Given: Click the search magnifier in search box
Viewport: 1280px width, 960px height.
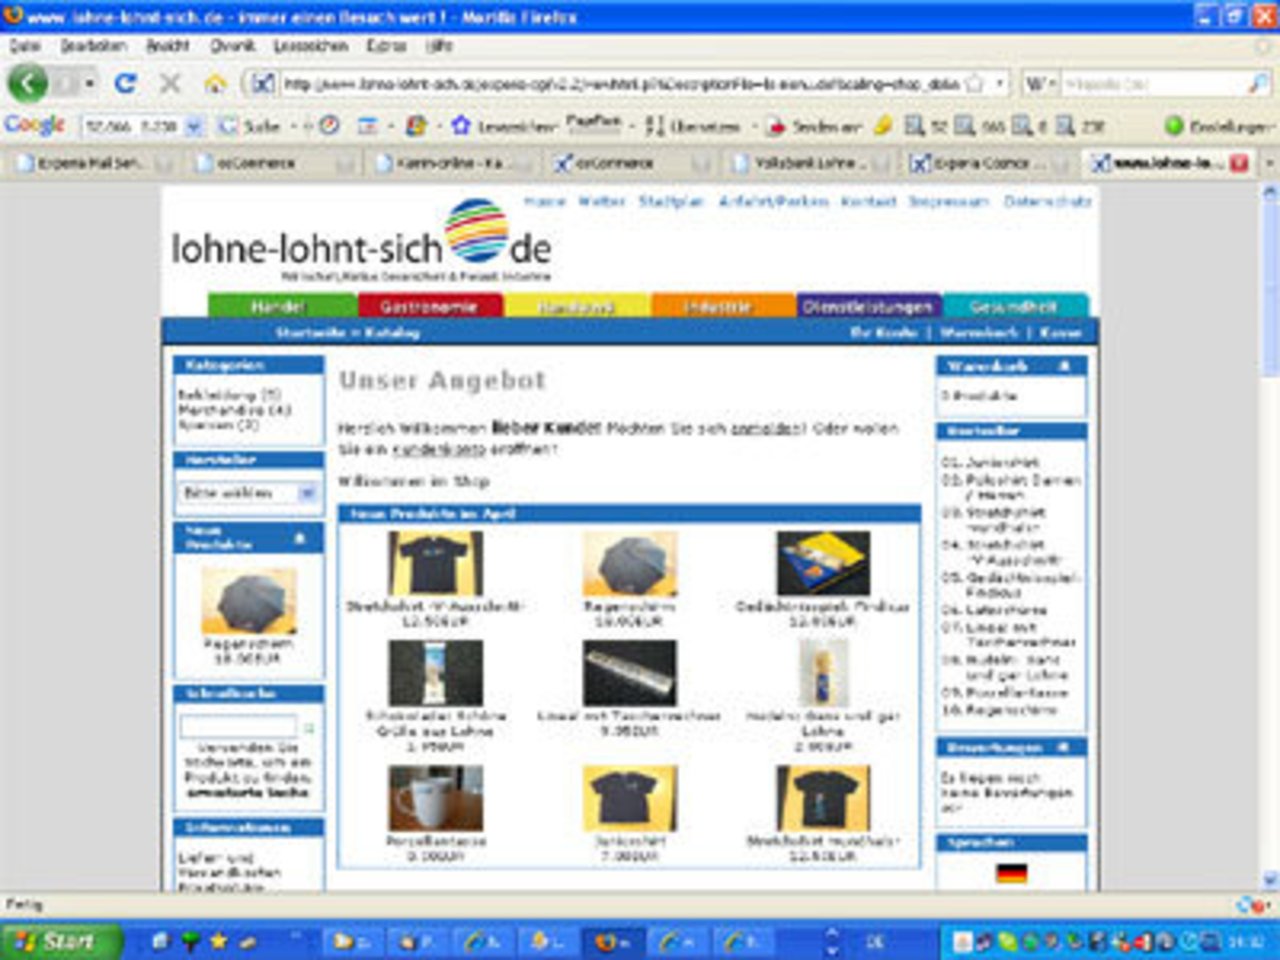Looking at the screenshot, I should [1257, 85].
